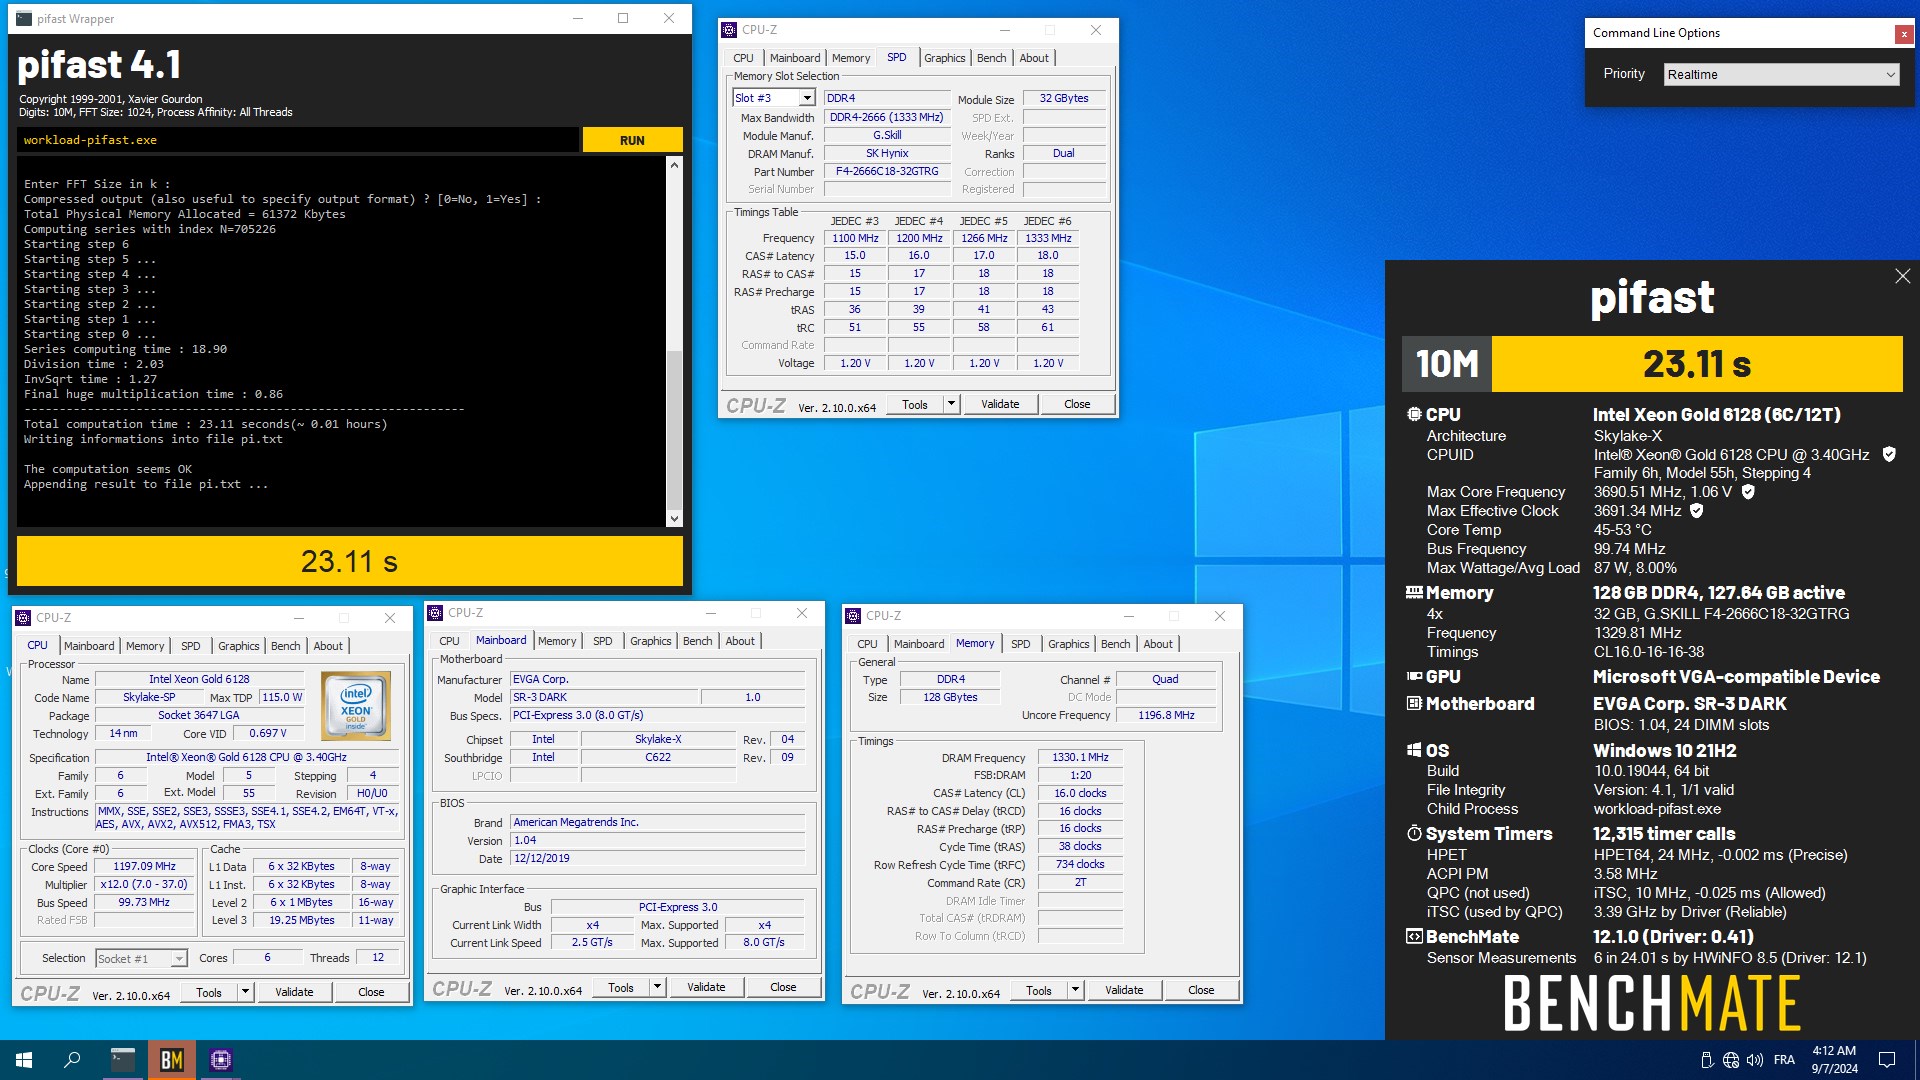Viewport: 1920px width, 1080px height.
Task: Click the USB safely remove tray icon
Action: pos(1707,1060)
